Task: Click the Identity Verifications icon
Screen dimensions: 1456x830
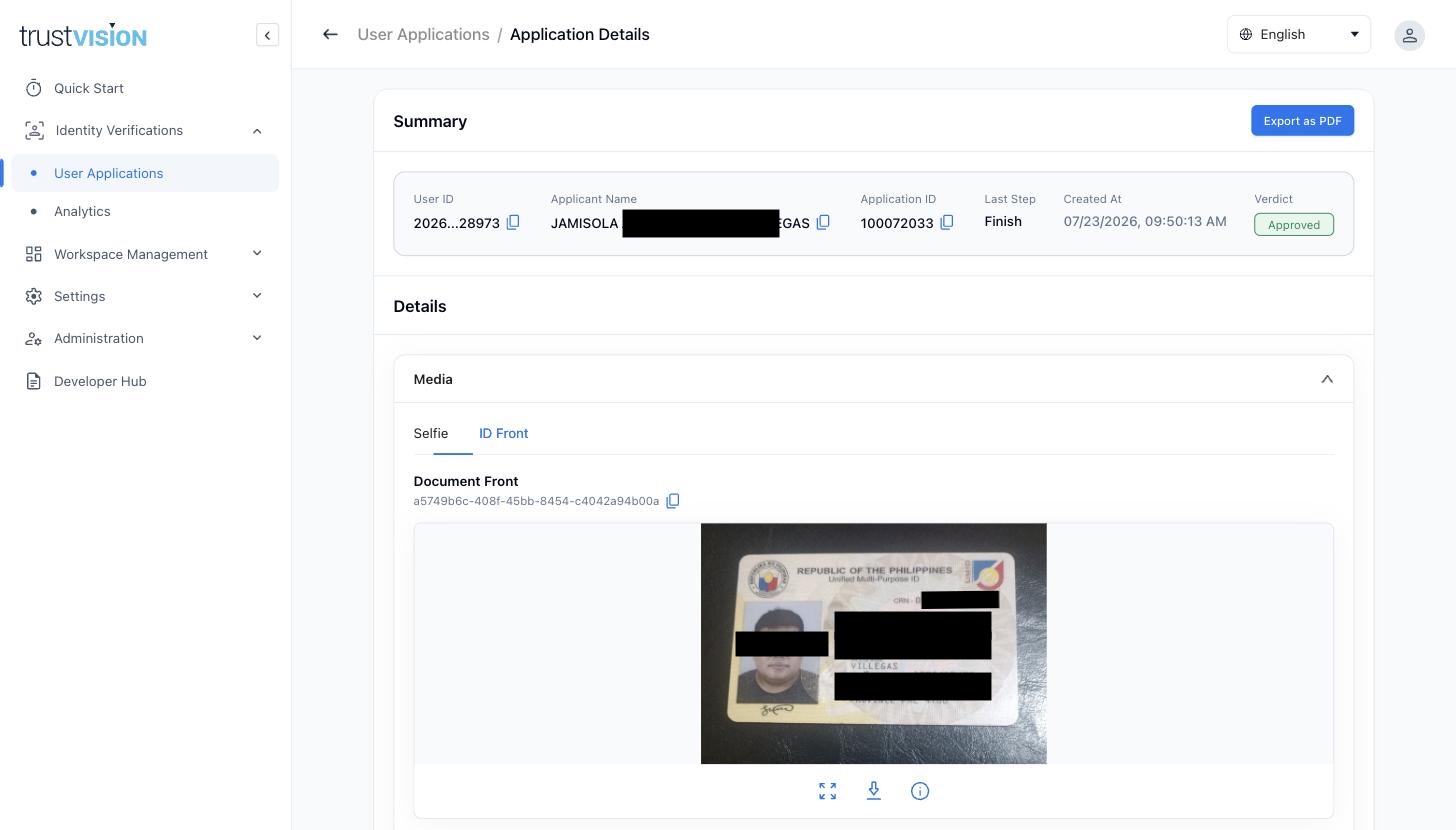Action: point(34,130)
